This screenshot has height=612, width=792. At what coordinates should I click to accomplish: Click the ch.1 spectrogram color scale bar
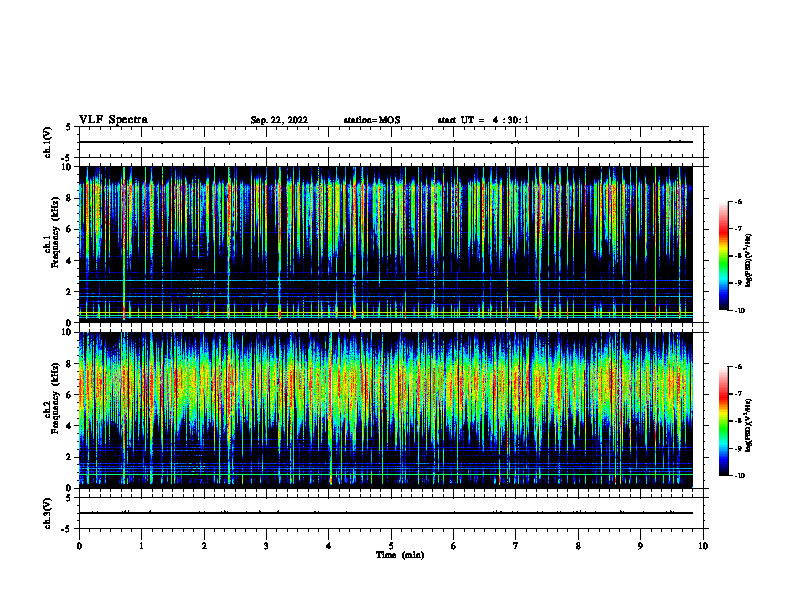pos(724,256)
